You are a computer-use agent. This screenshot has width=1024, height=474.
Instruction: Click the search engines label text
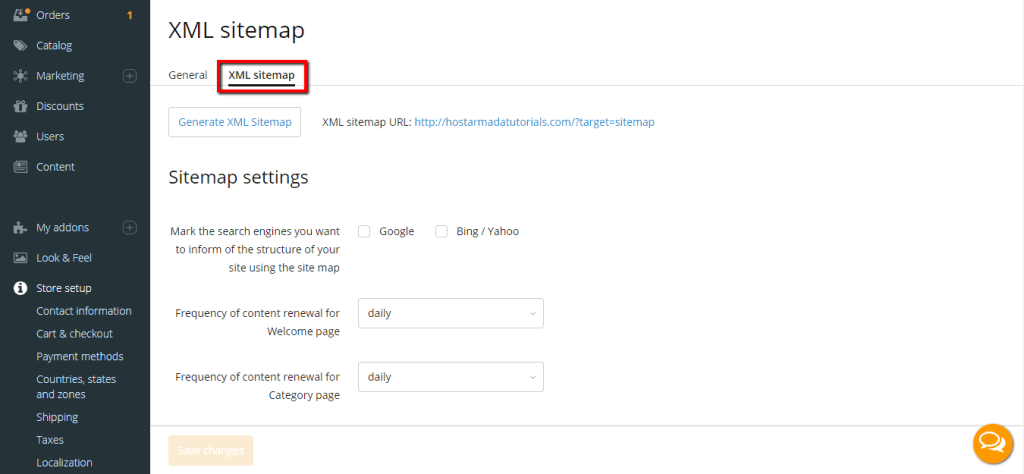255,249
